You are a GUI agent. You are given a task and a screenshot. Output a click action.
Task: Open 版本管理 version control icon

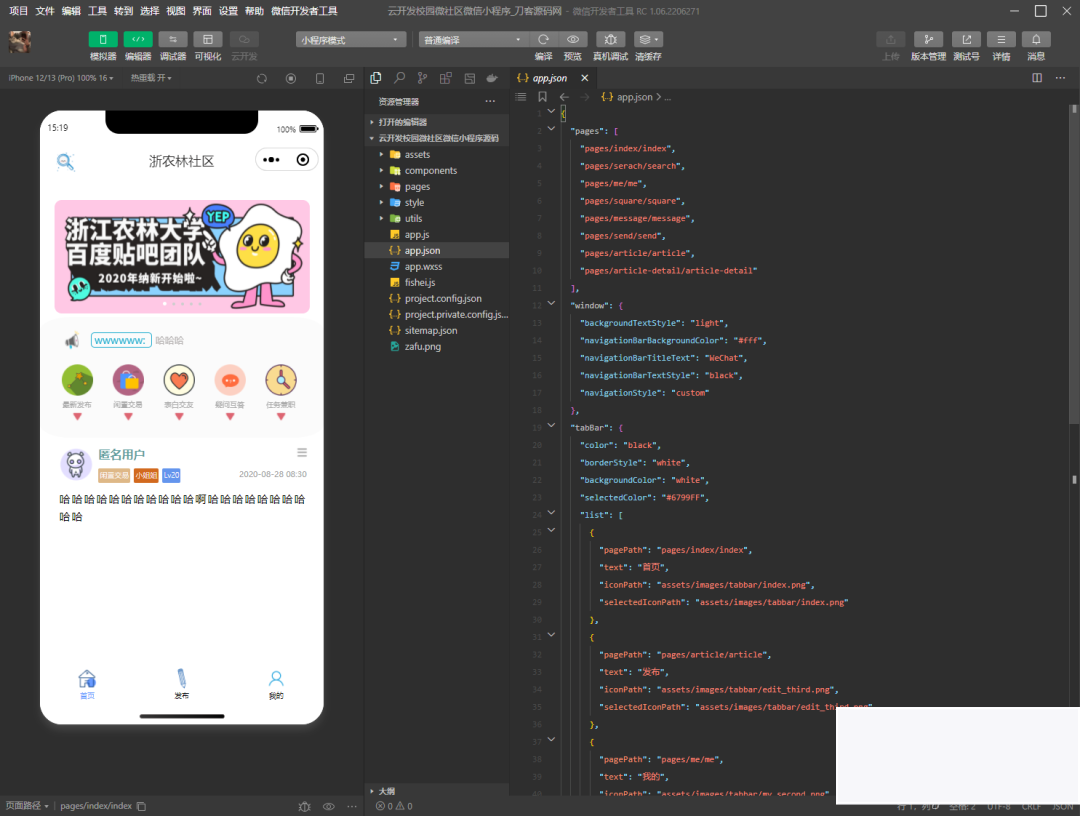pos(928,39)
